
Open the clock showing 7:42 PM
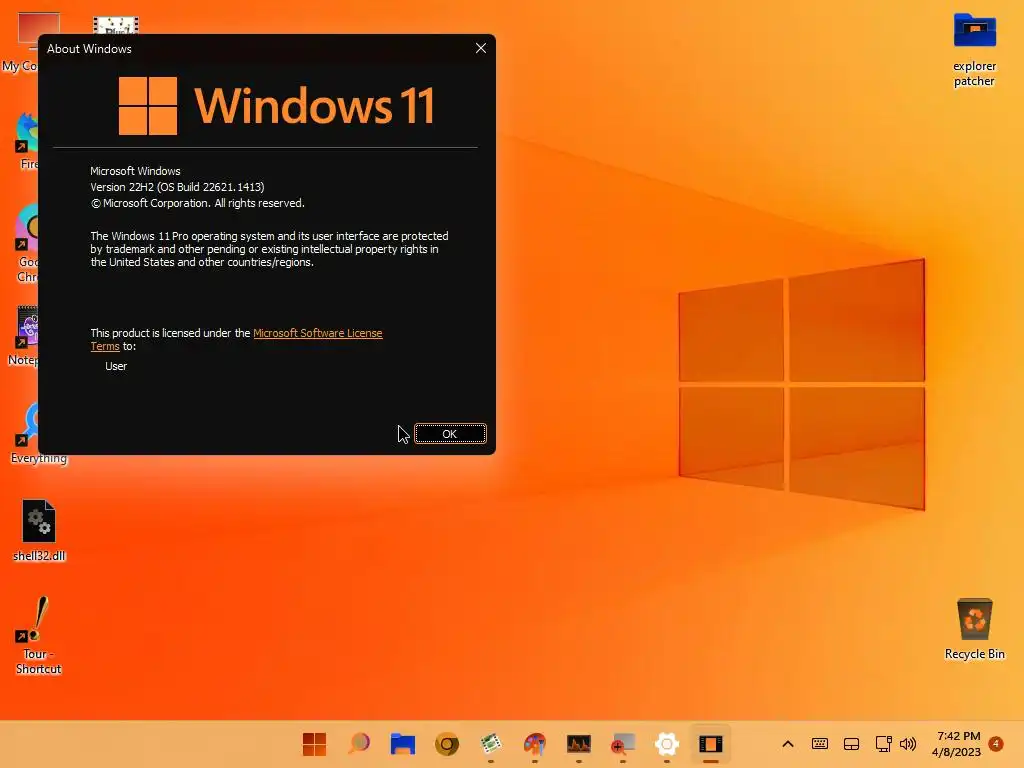(x=957, y=744)
